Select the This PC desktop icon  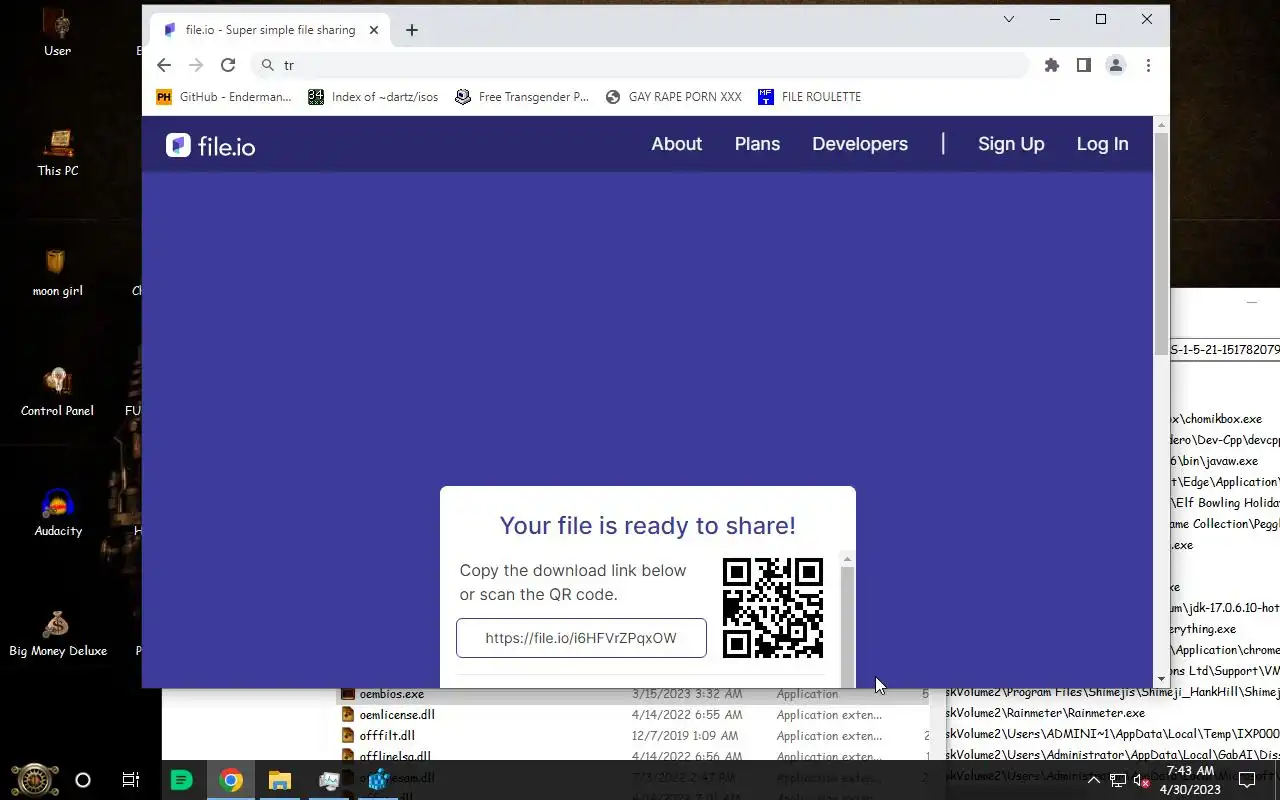tap(57, 152)
